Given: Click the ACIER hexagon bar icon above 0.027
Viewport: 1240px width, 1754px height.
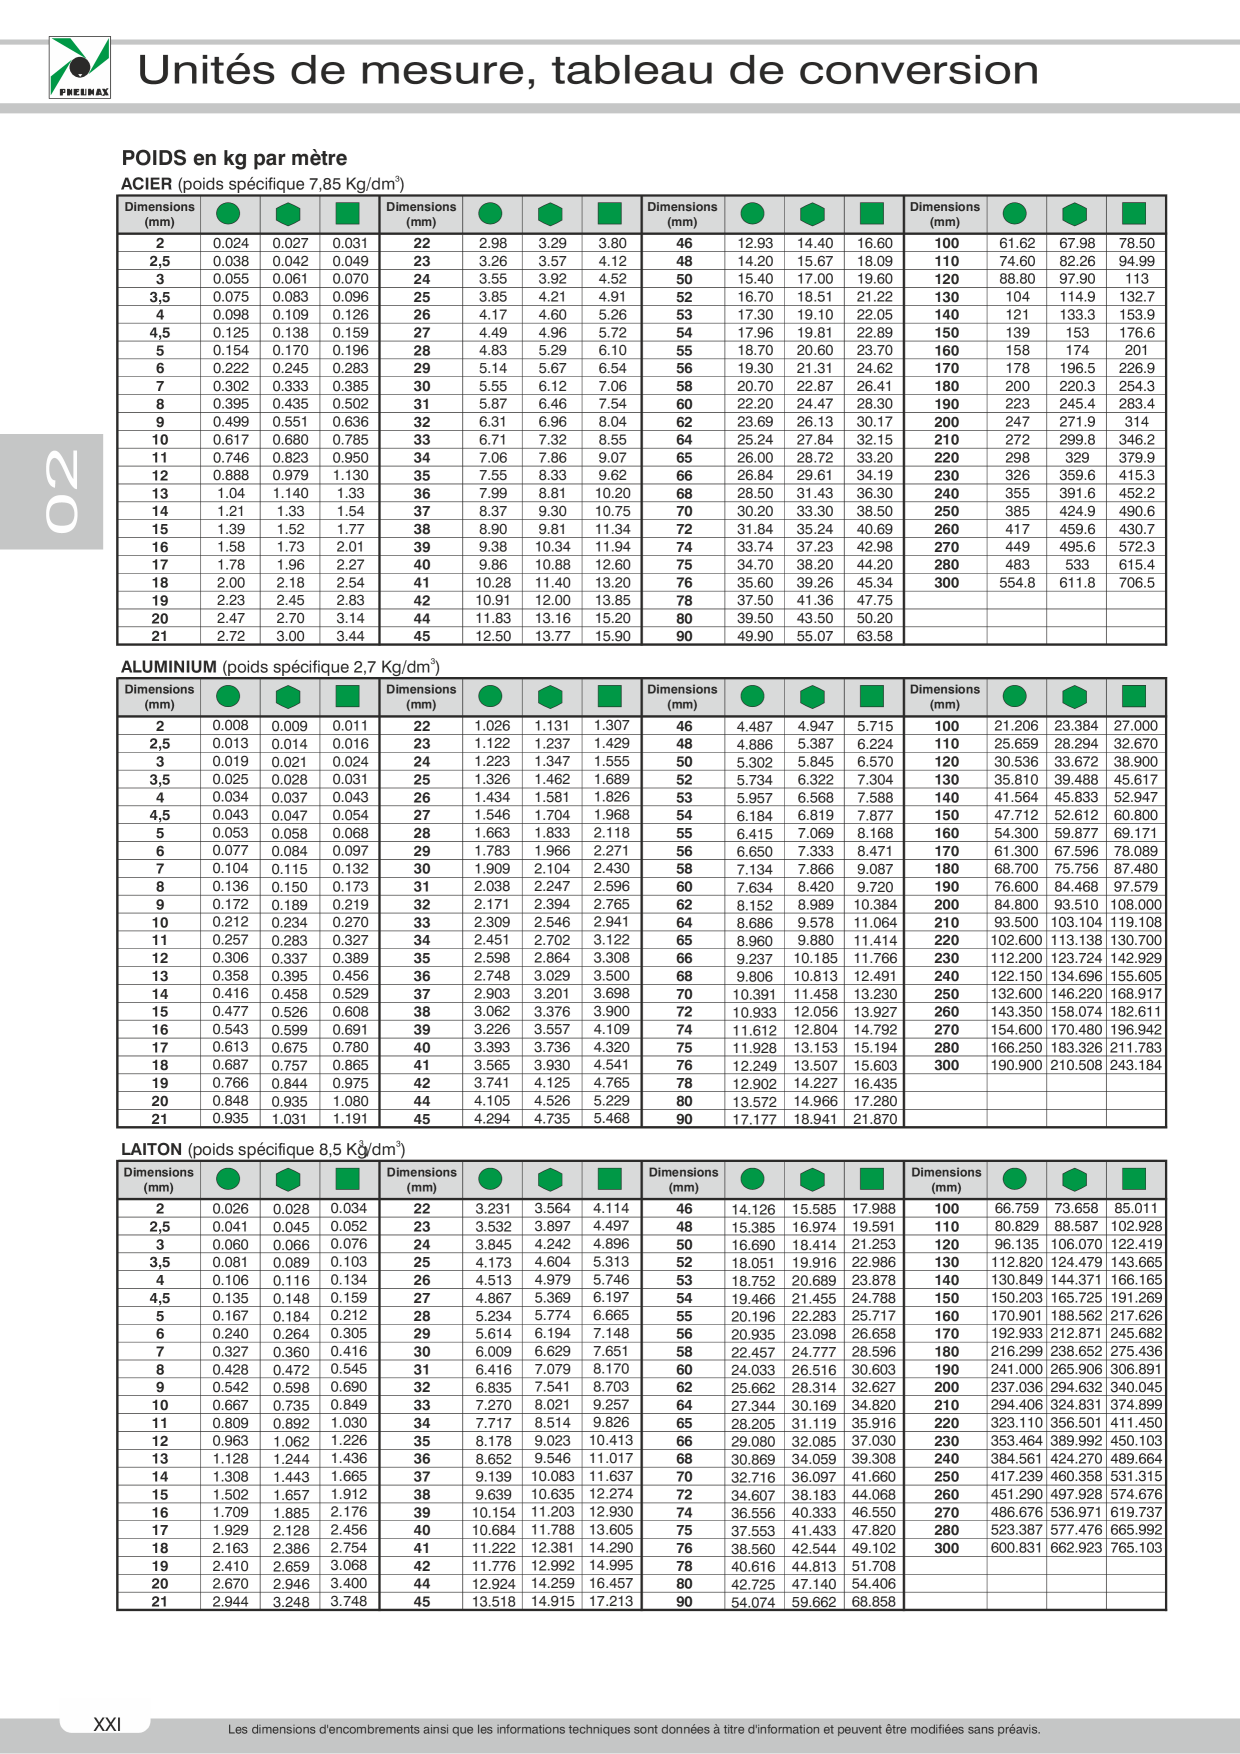Looking at the screenshot, I should [288, 214].
